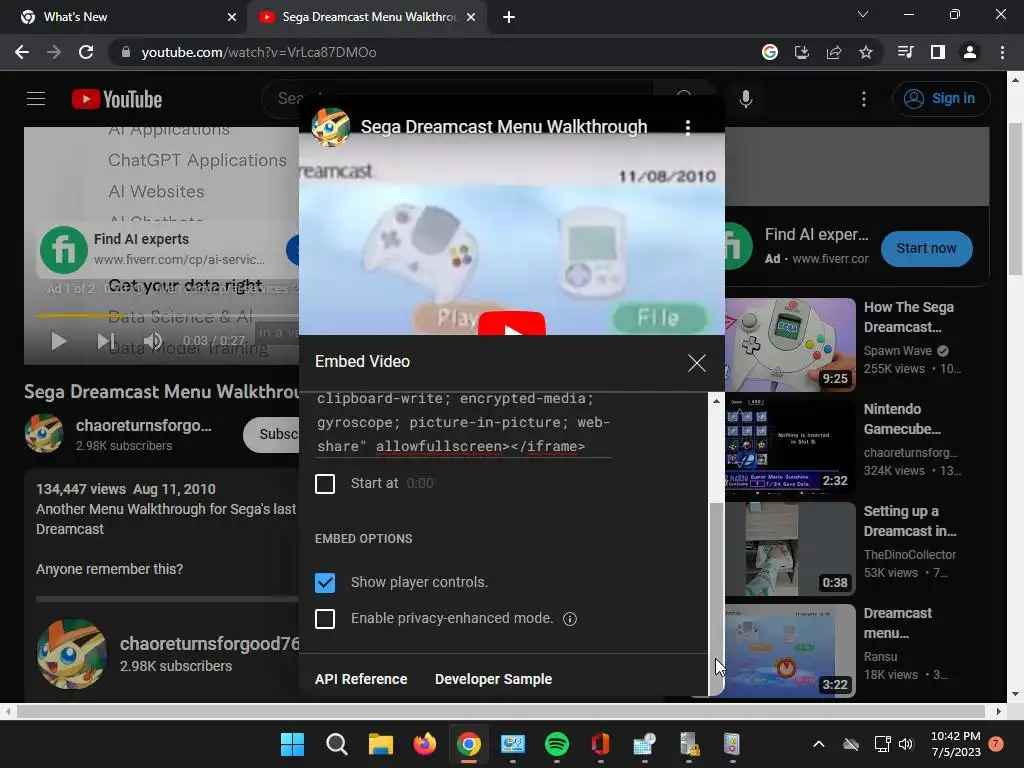
Task: Start voice search with the microphone icon
Action: point(745,99)
